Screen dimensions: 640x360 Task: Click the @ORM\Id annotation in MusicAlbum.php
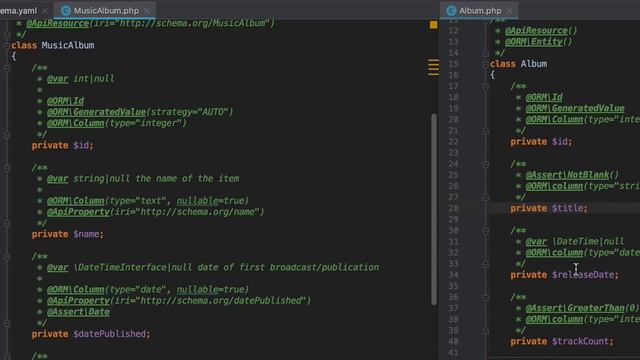pos(65,101)
